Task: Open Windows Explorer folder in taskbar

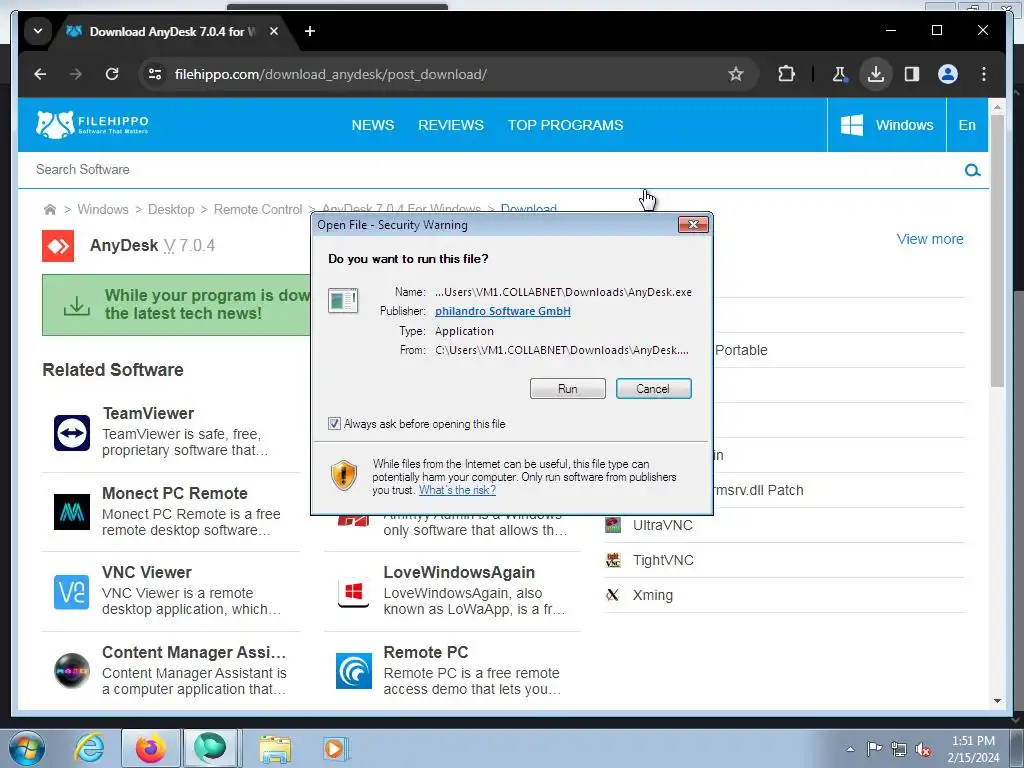Action: [x=275, y=748]
